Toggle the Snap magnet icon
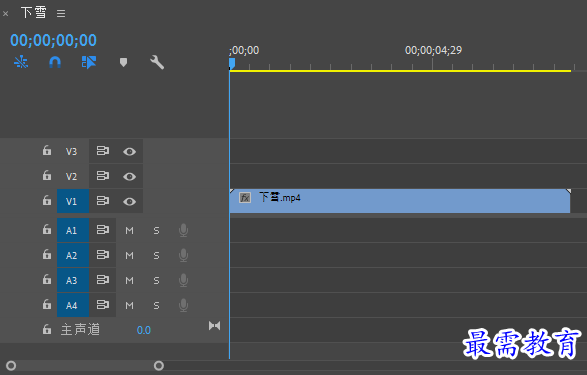Viewport: 587px width, 375px height. 55,62
